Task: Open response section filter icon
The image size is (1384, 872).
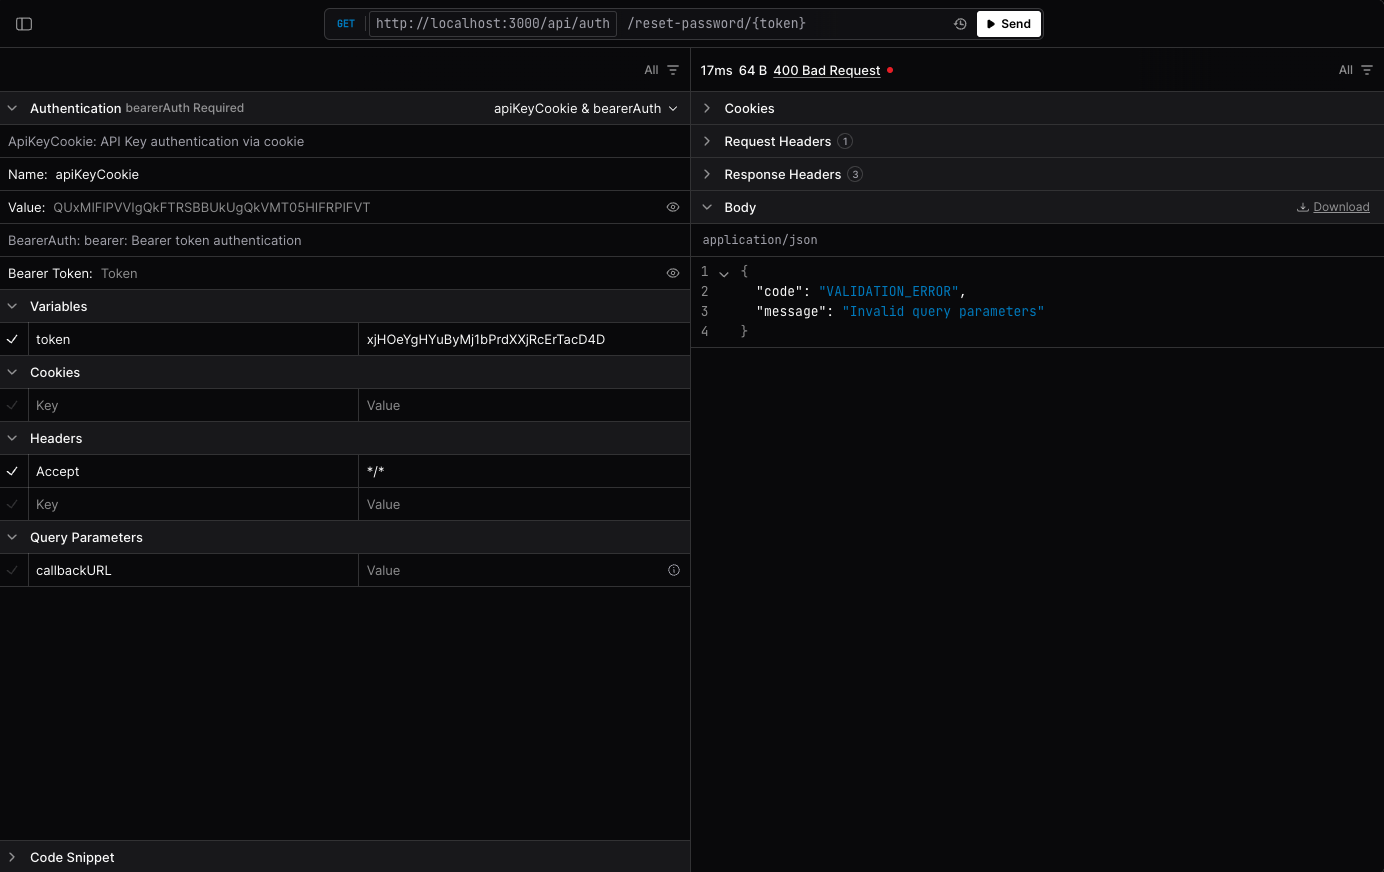Action: coord(1367,70)
